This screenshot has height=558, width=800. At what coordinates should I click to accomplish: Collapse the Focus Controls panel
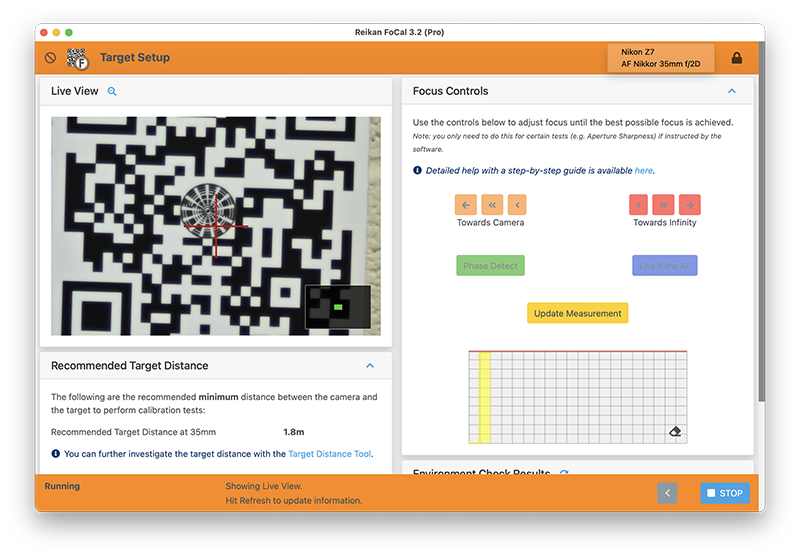(x=732, y=91)
